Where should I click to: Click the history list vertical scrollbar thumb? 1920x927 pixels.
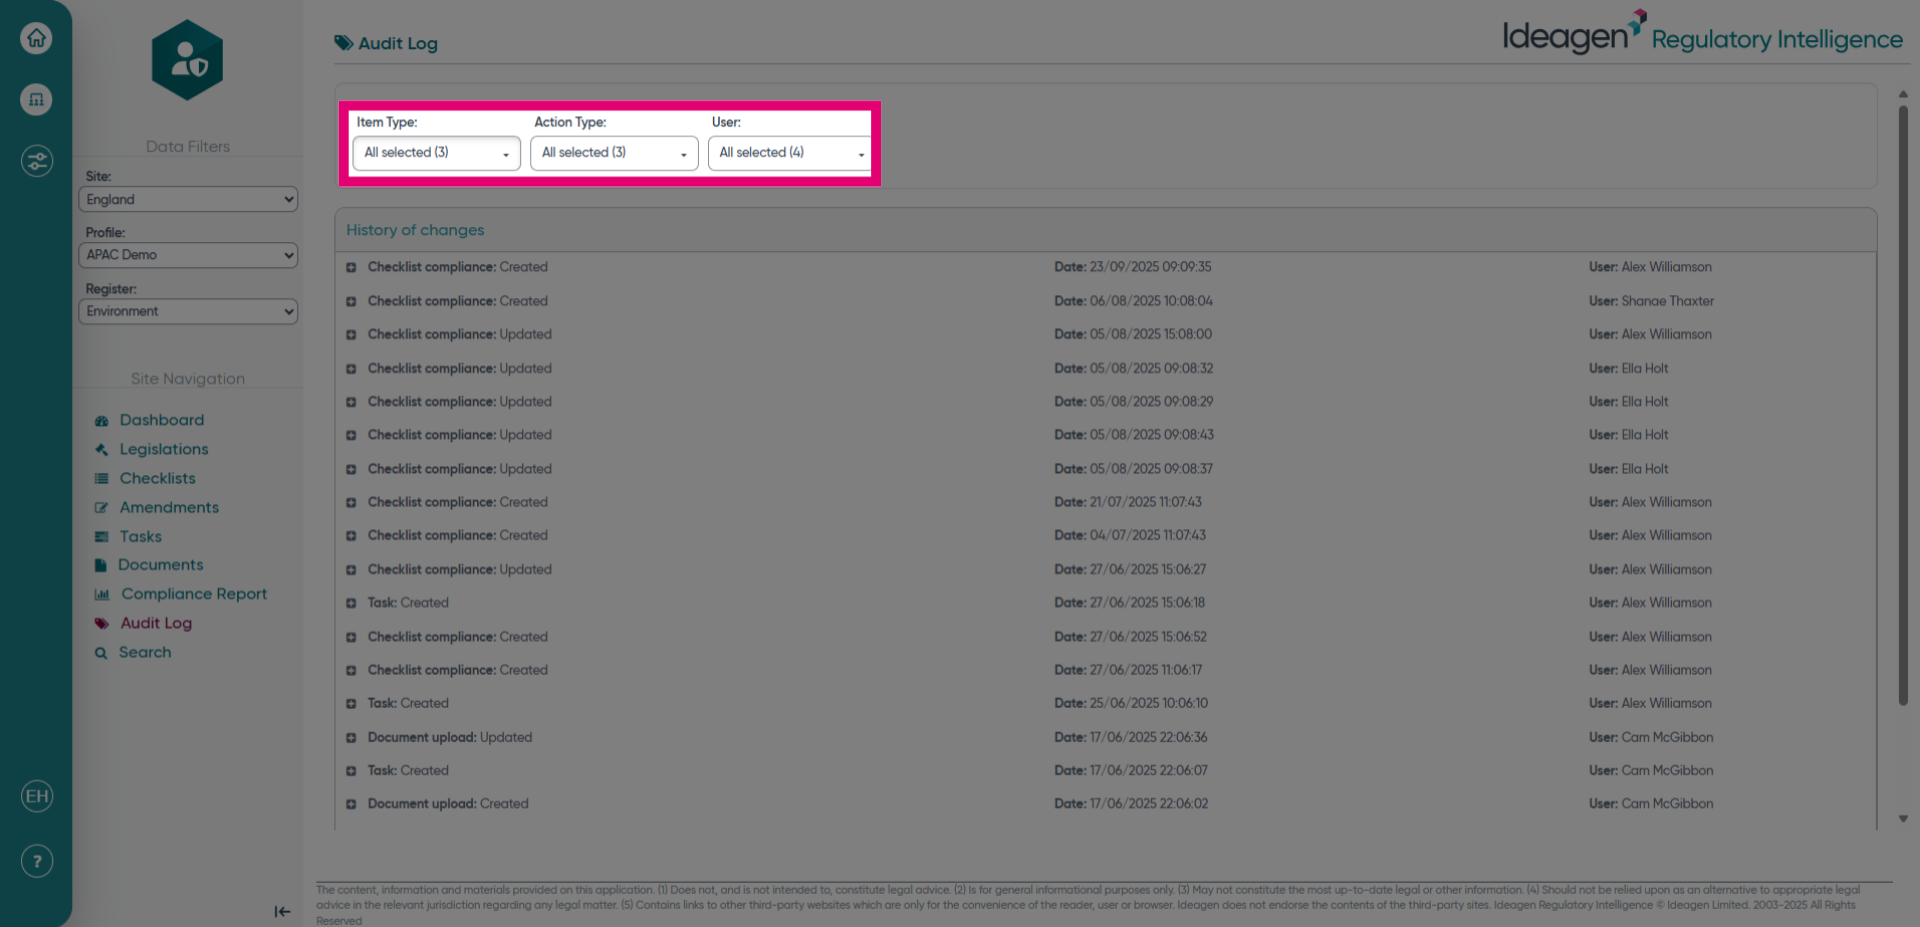pos(1903,405)
